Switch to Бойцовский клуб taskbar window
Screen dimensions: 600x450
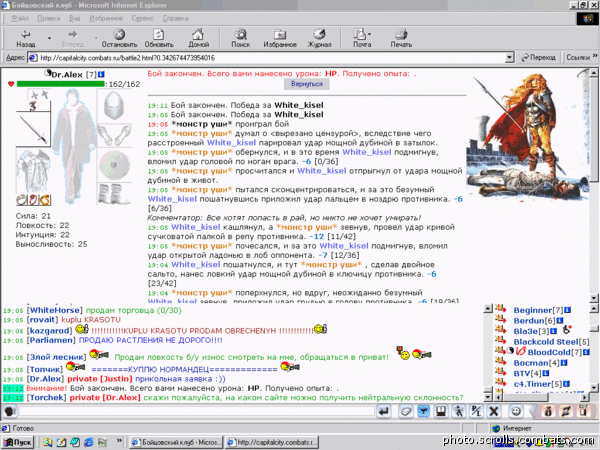point(176,442)
